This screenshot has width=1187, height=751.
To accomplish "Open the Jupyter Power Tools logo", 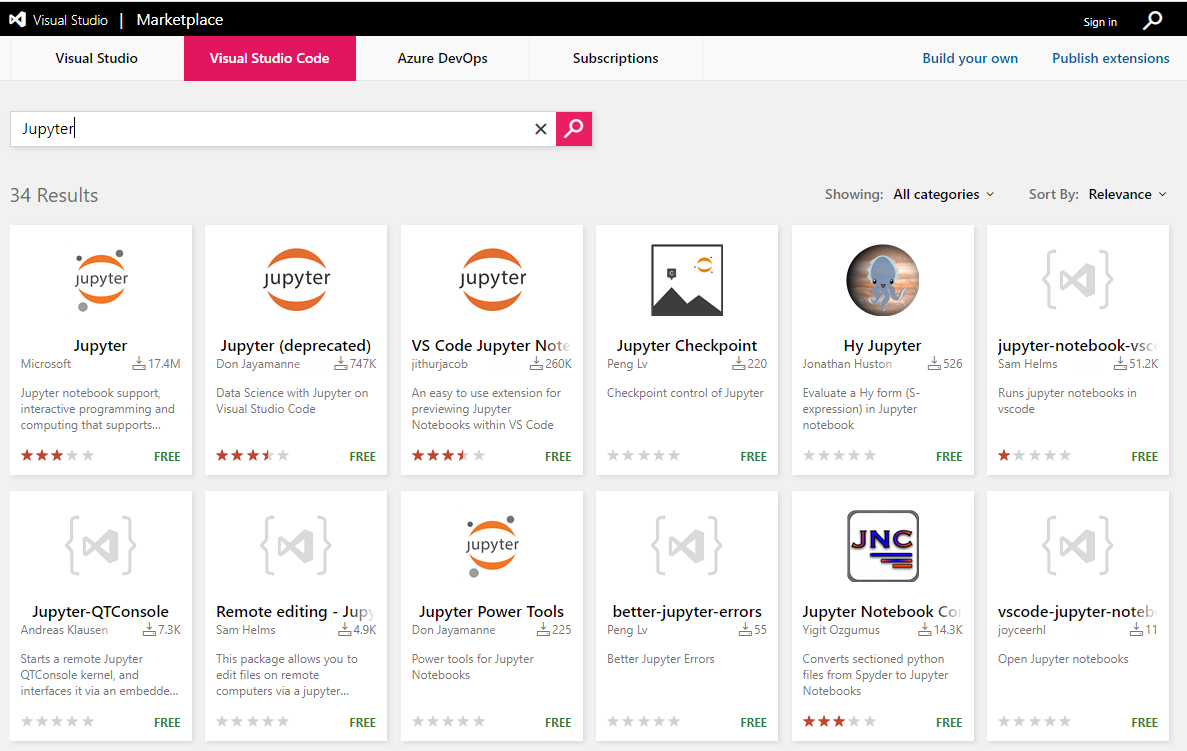I will (492, 546).
